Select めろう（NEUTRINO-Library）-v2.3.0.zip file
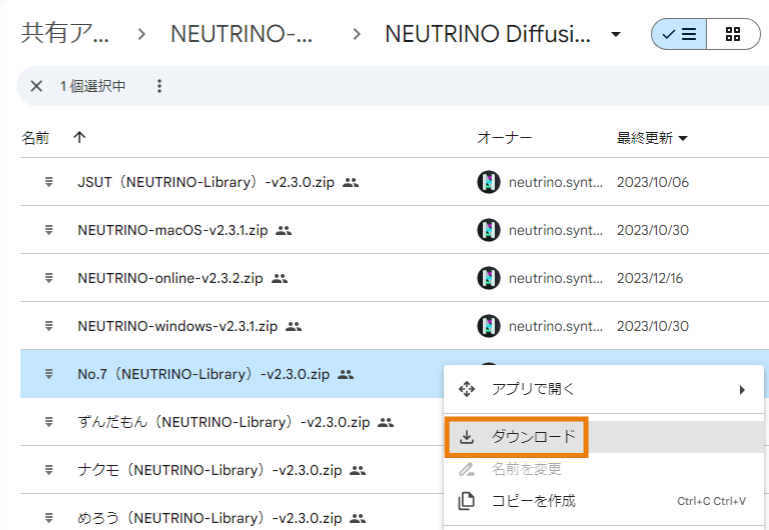 (x=209, y=518)
